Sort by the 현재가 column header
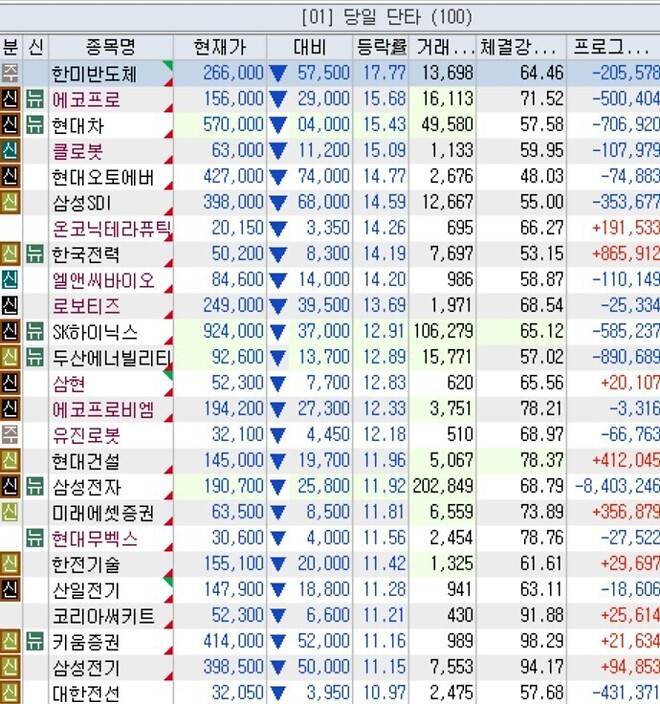The width and height of the screenshot is (660, 704). click(220, 47)
